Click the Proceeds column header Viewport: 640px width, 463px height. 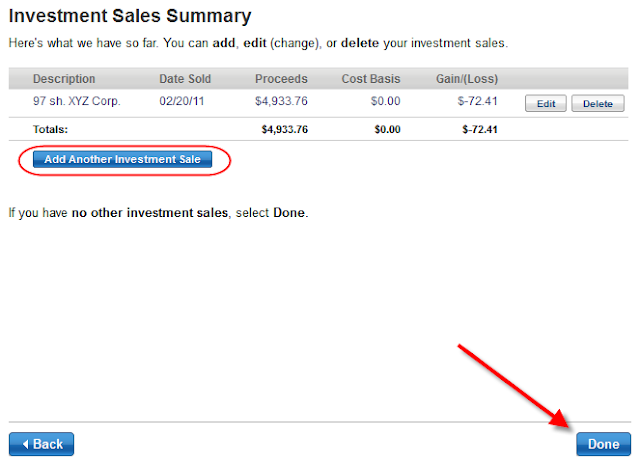(x=281, y=79)
